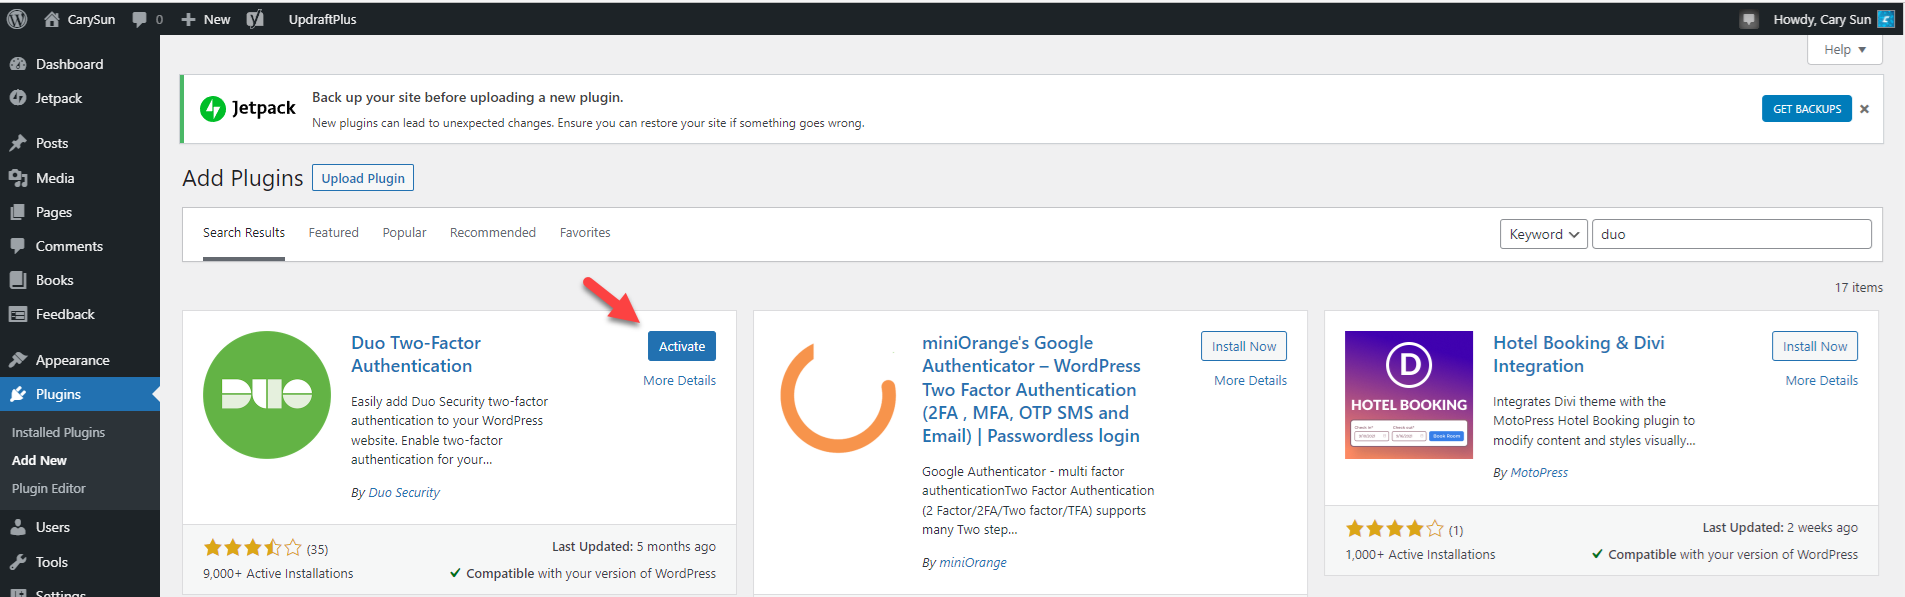Open Appearance in the sidebar menu
The image size is (1905, 597).
click(x=72, y=360)
